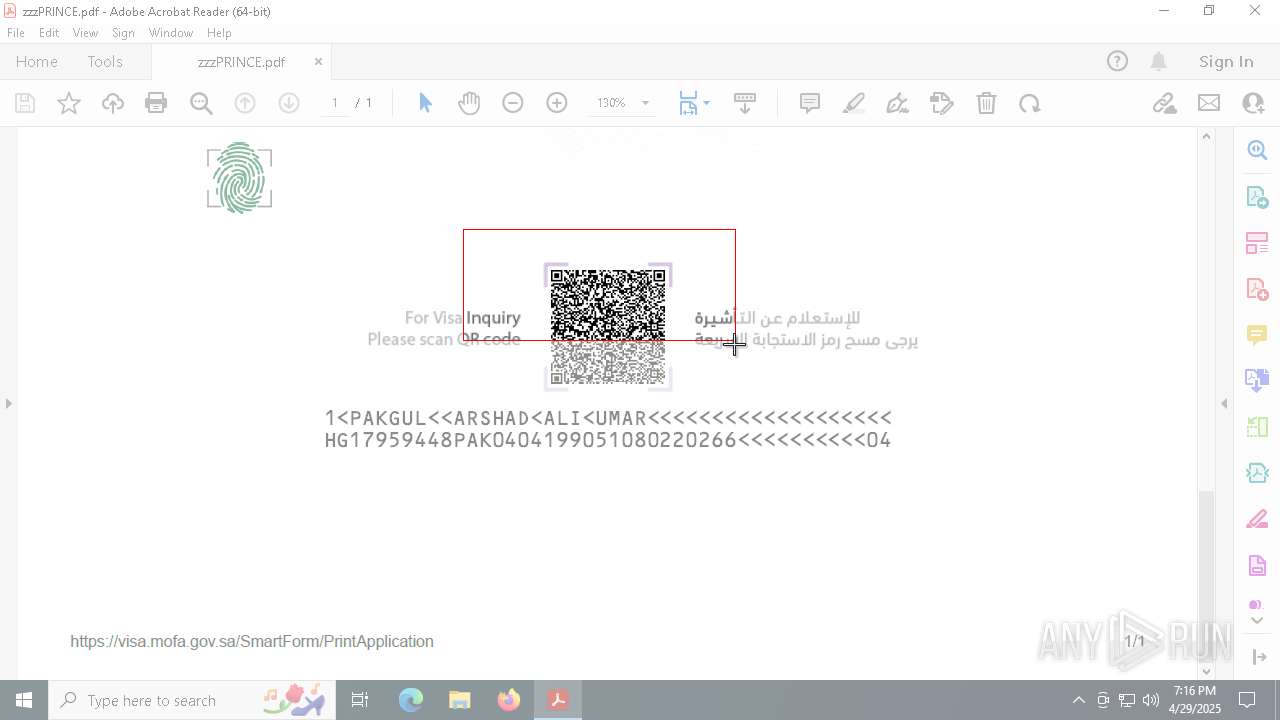The width and height of the screenshot is (1280, 720).
Task: Open the purple document tool in right pane
Action: [x=1257, y=566]
